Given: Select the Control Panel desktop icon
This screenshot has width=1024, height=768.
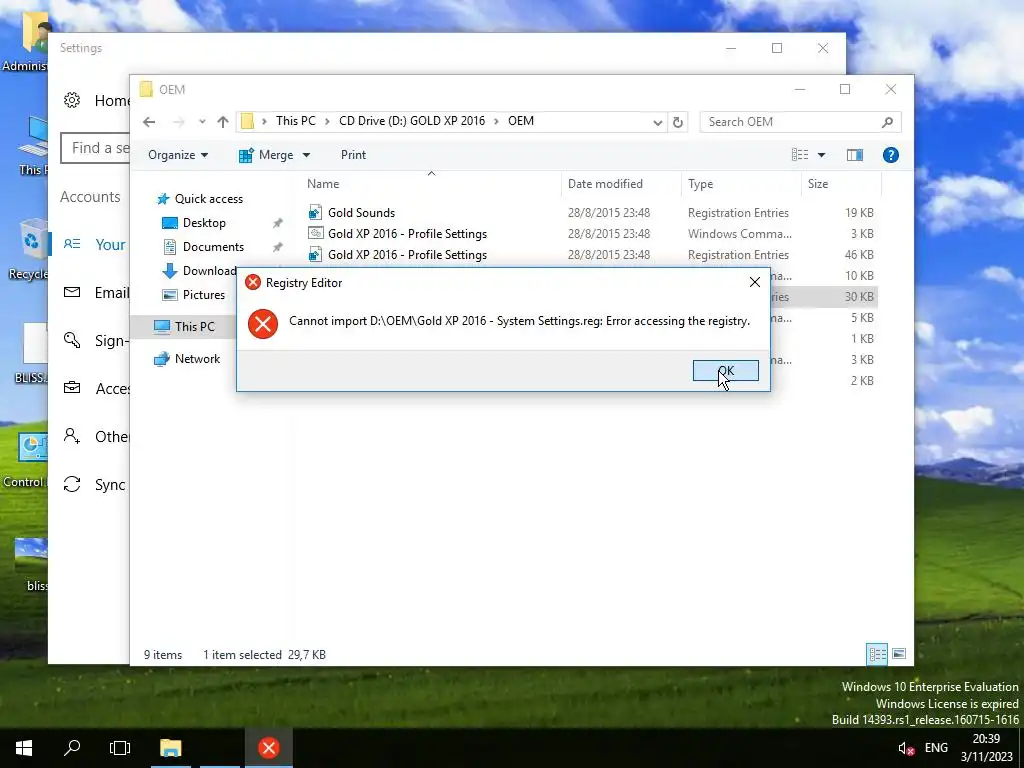Looking at the screenshot, I should point(26,460).
